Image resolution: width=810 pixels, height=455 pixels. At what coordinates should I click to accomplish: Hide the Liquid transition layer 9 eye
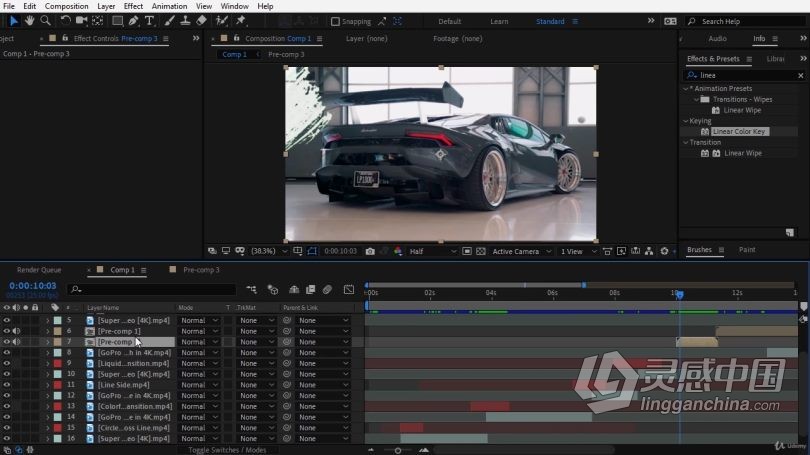pos(7,364)
